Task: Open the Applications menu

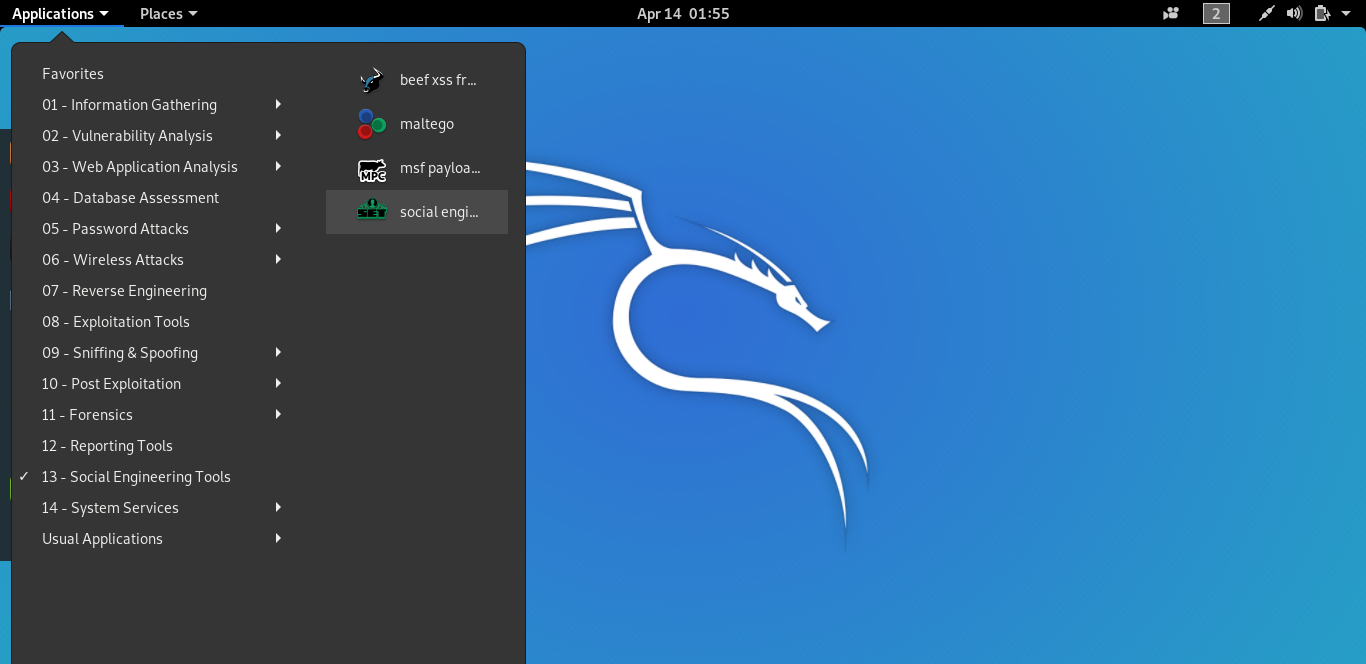Action: click(61, 14)
